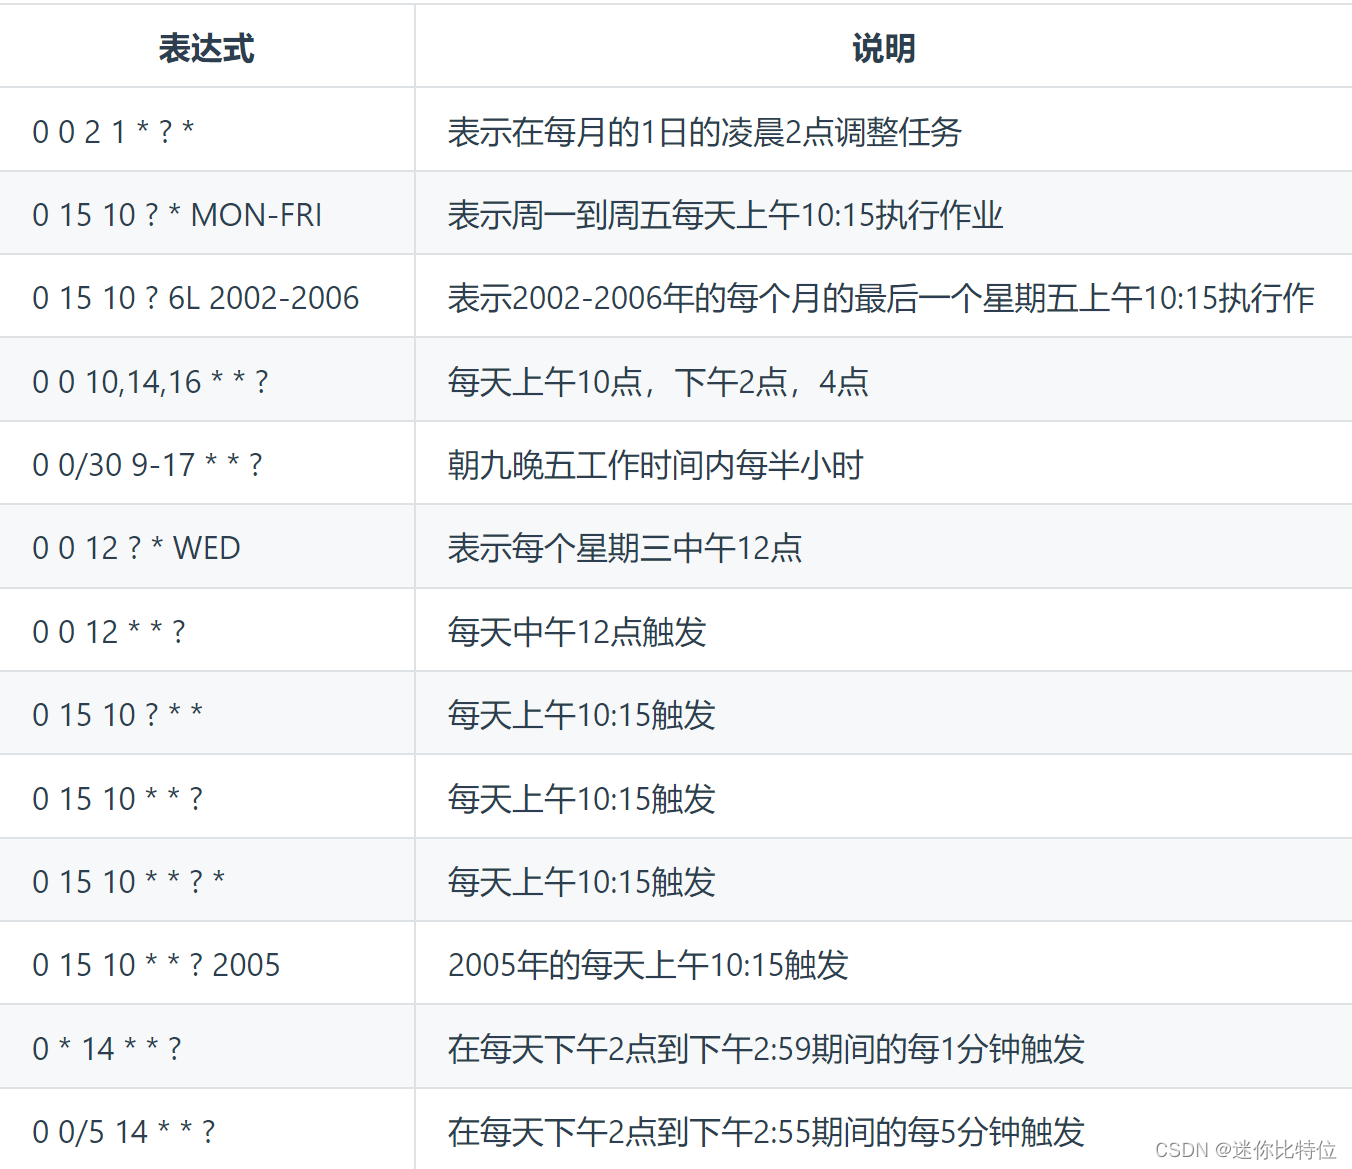Click expression 0 15 10 ? * *
This screenshot has height=1169, width=1352.
tap(117, 714)
